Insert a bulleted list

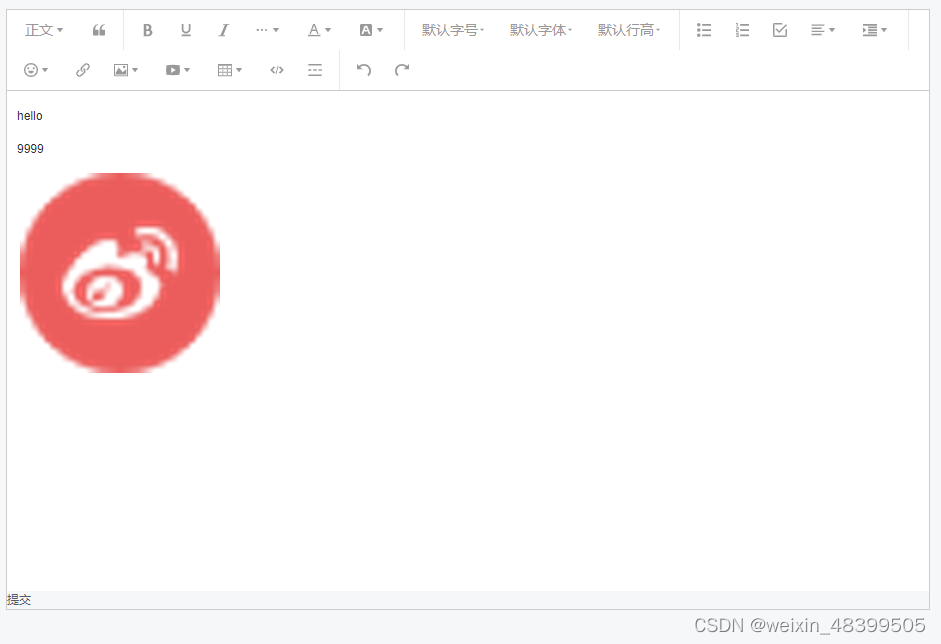tap(704, 30)
